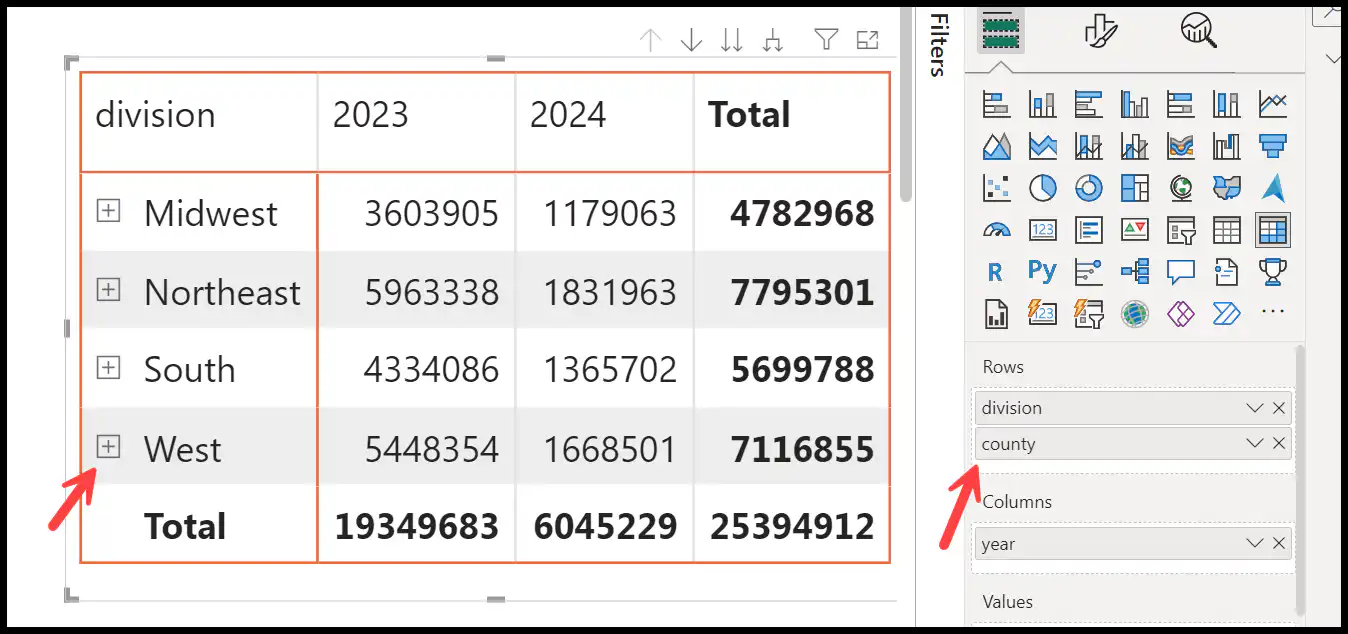The height and width of the screenshot is (634, 1348).
Task: Switch to the Format visual tab
Action: pyautogui.click(x=1100, y=31)
